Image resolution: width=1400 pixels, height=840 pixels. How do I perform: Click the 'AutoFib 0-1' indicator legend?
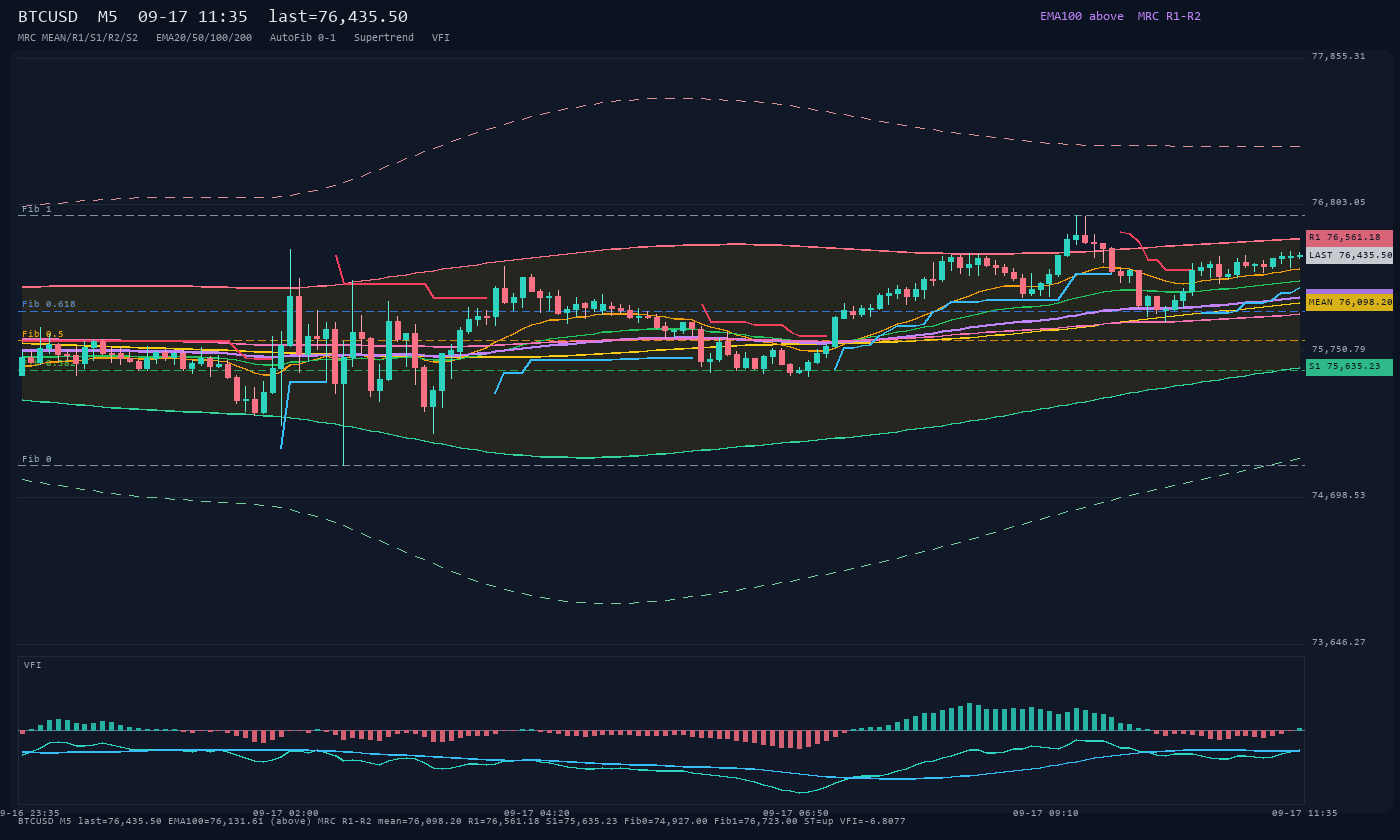tap(303, 38)
